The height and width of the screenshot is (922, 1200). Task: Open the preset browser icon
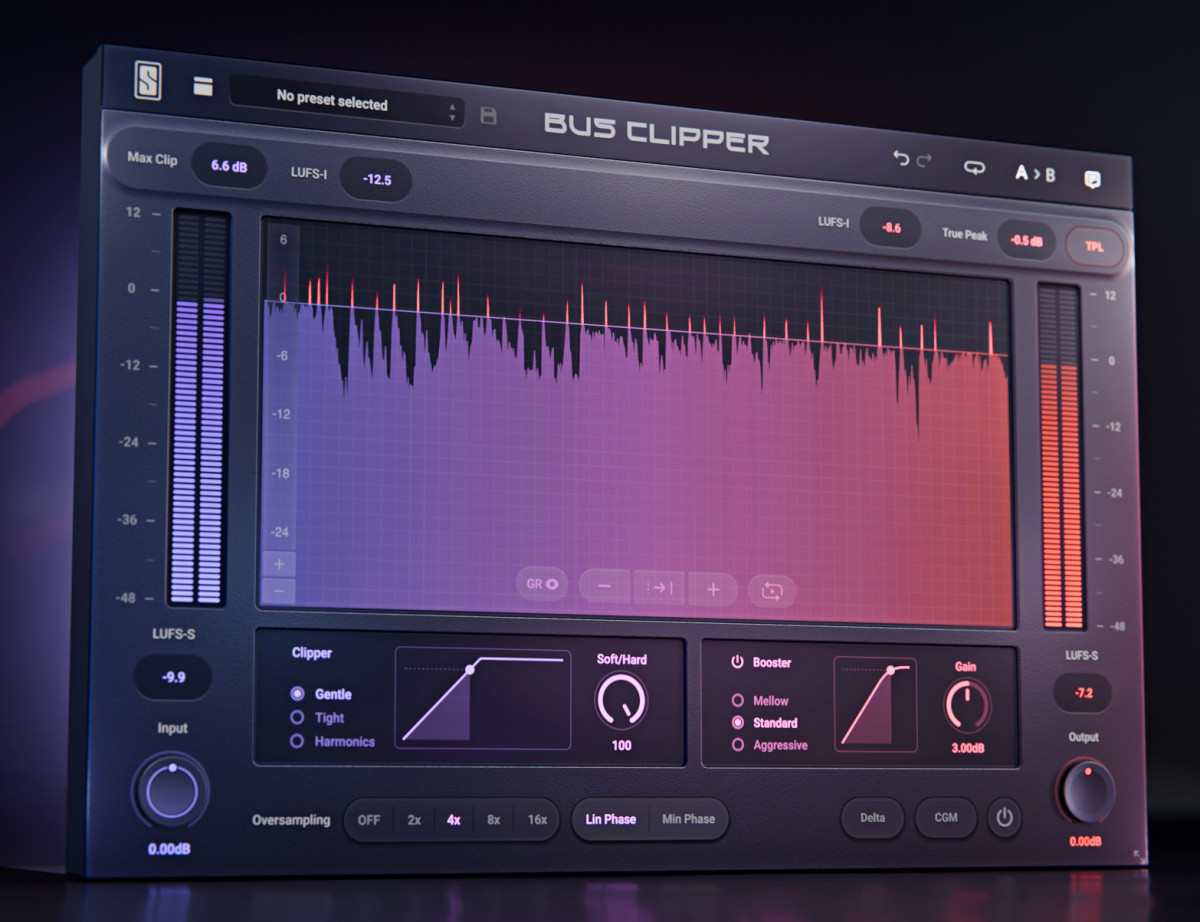(203, 87)
